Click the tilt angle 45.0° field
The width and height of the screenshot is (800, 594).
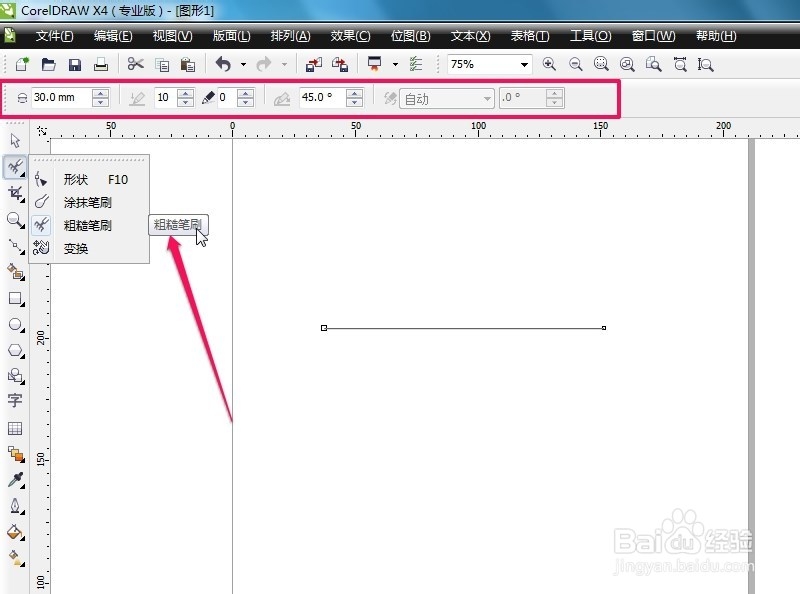(x=321, y=97)
